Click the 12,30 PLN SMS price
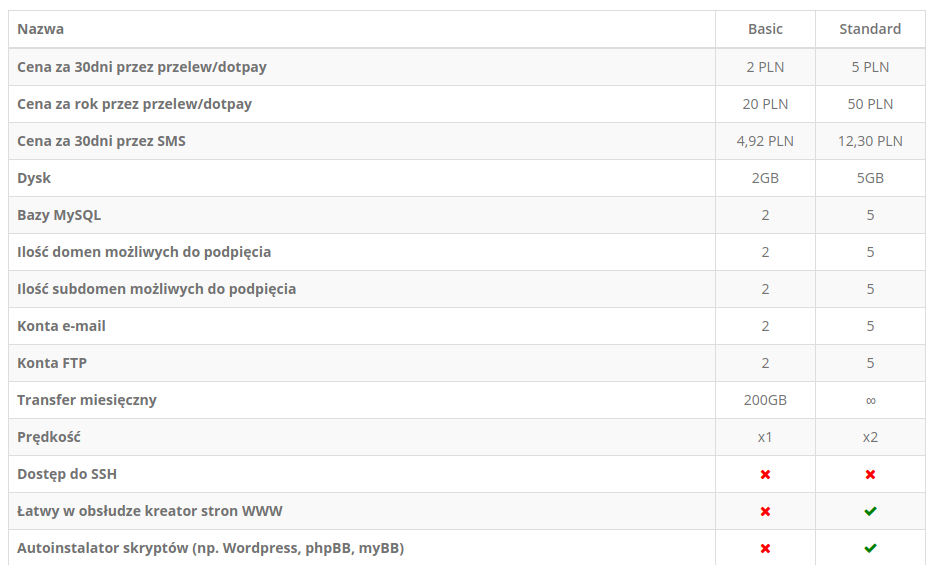 coord(870,141)
